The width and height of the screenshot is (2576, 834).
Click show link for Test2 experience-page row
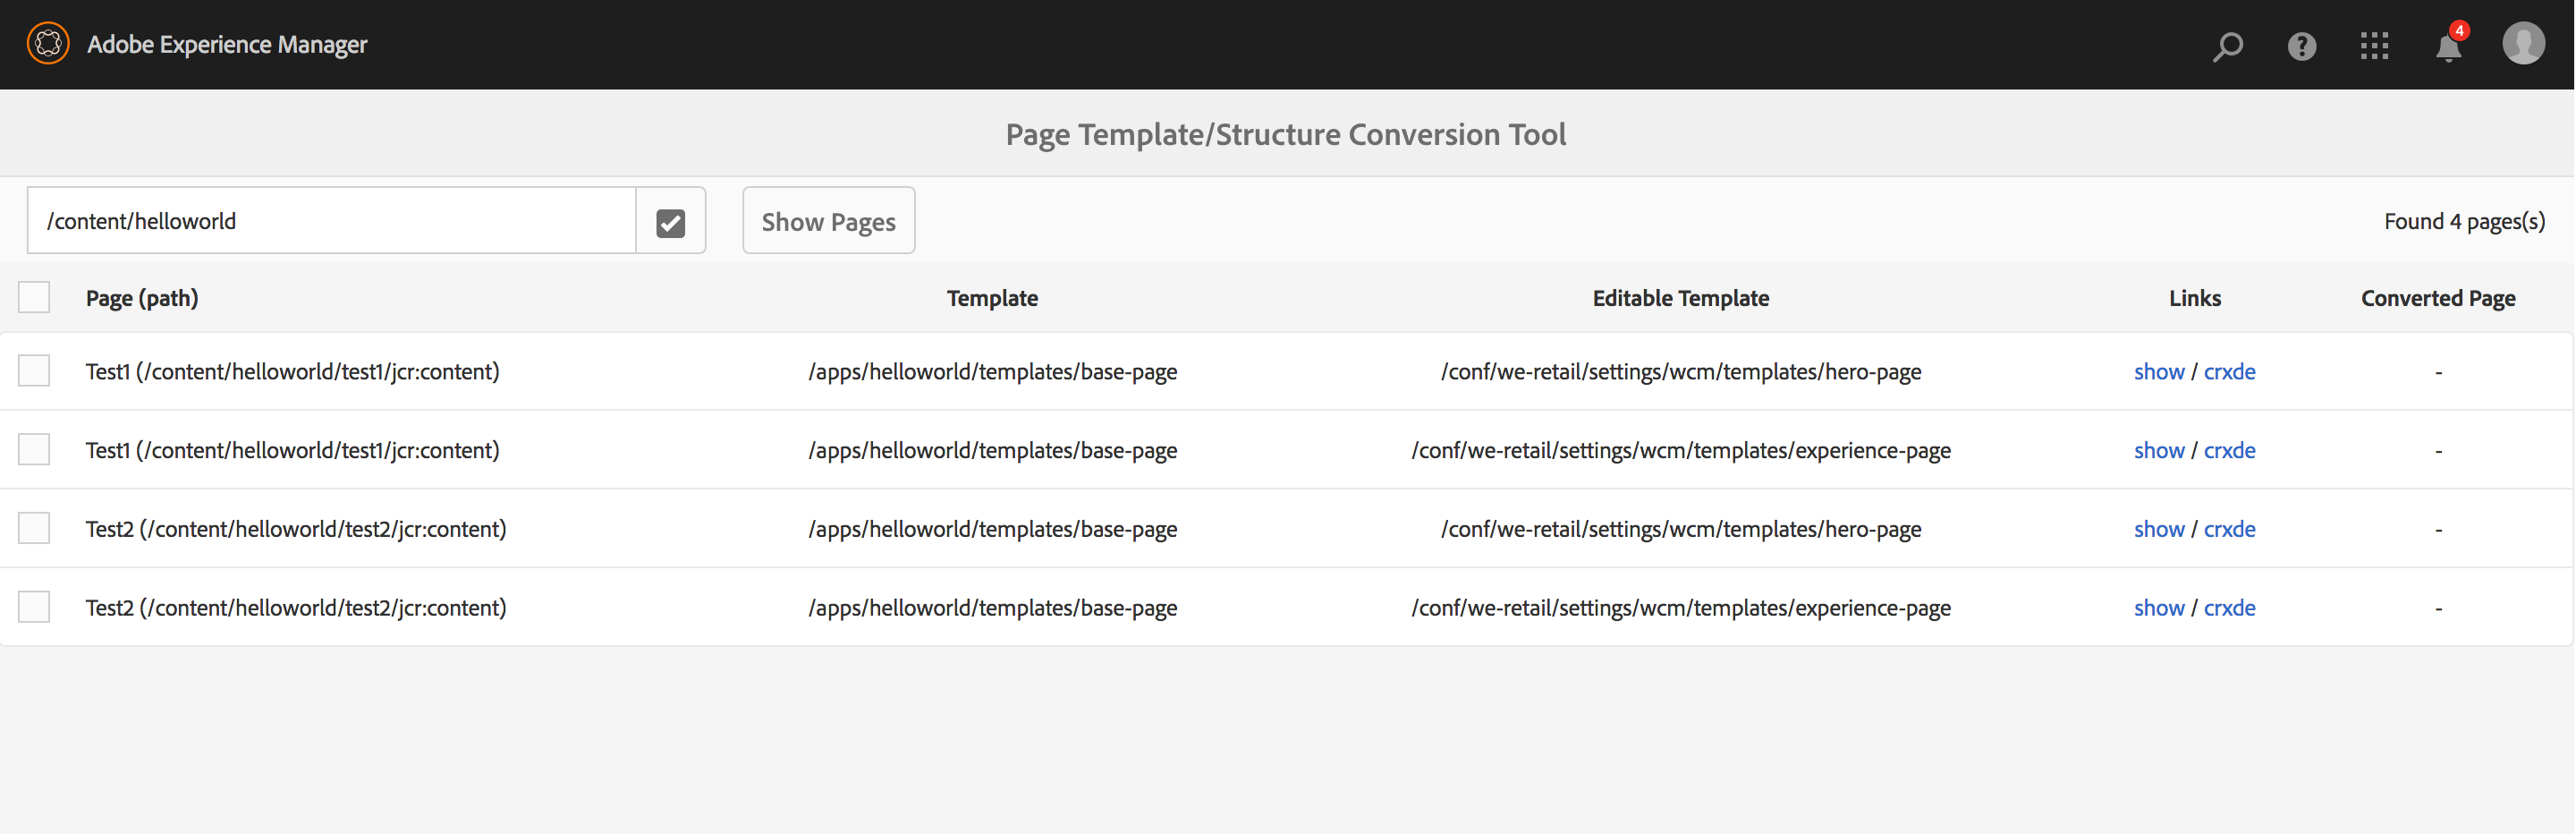point(2158,608)
